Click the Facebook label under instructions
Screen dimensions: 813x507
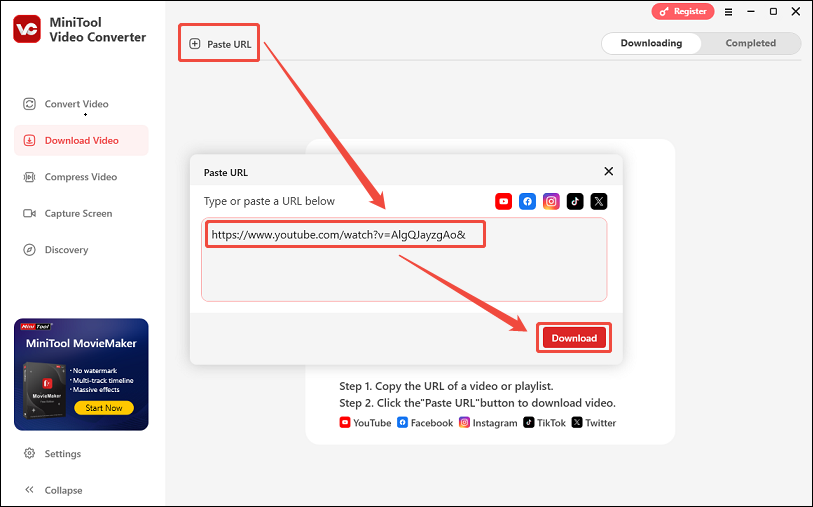click(432, 423)
